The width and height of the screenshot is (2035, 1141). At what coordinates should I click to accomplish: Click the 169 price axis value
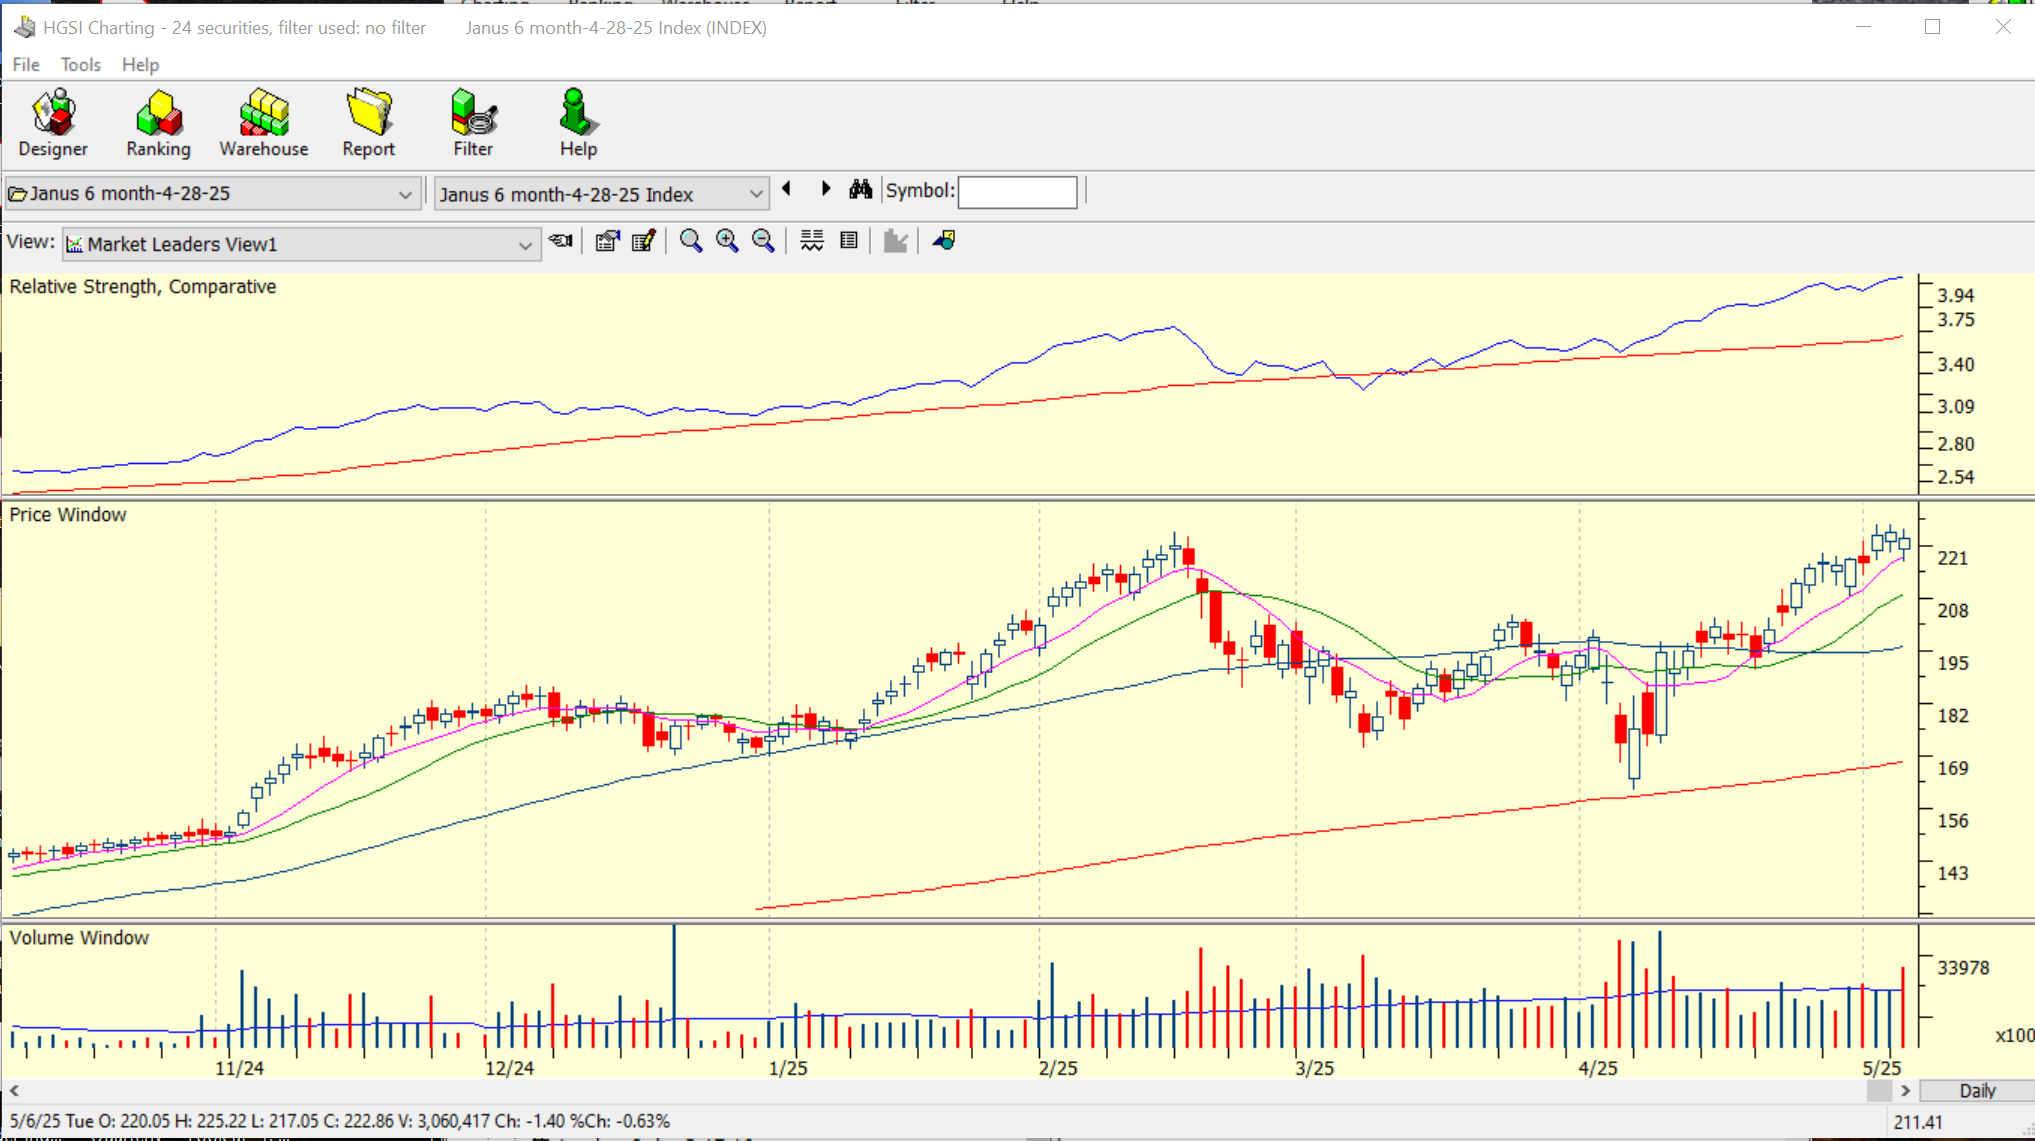click(x=1953, y=768)
